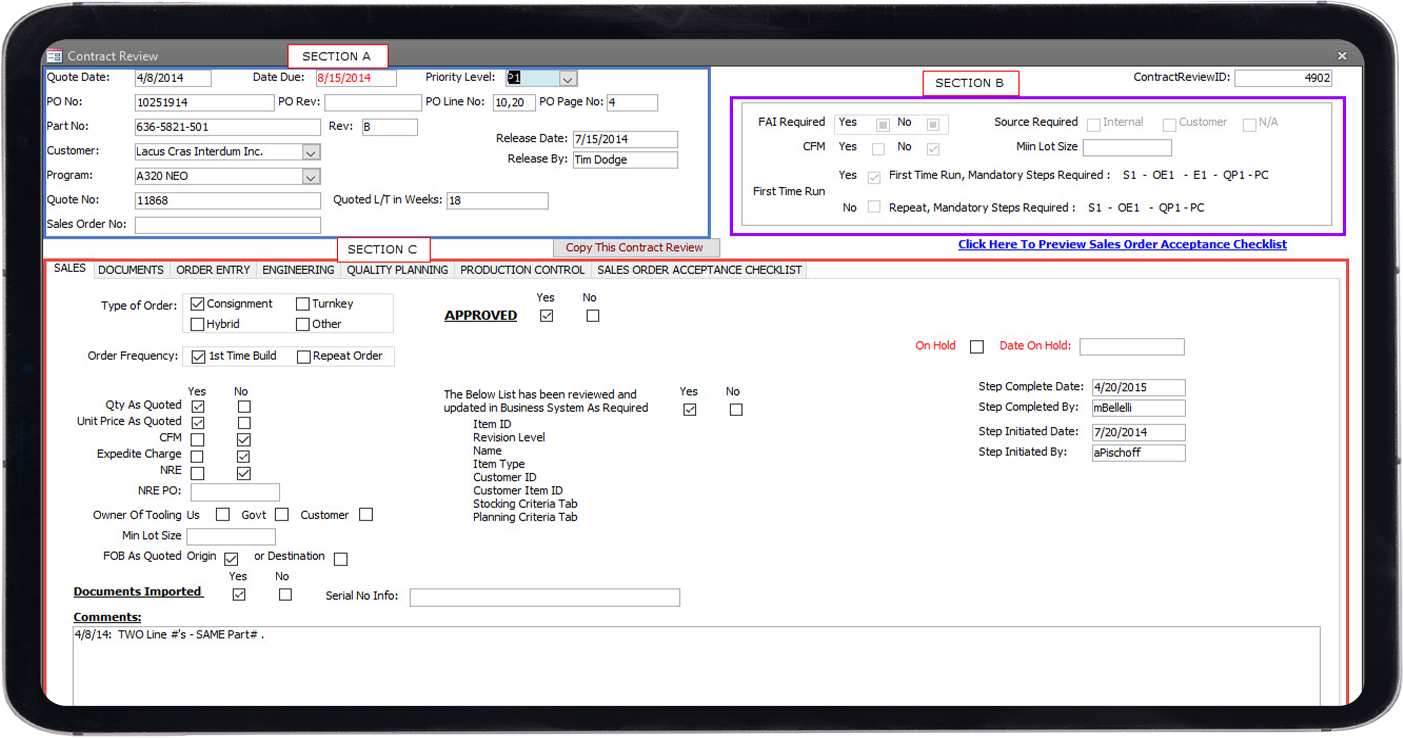Viewport: 1403px width, 738px height.
Task: Click the PO No field
Action: tap(204, 103)
